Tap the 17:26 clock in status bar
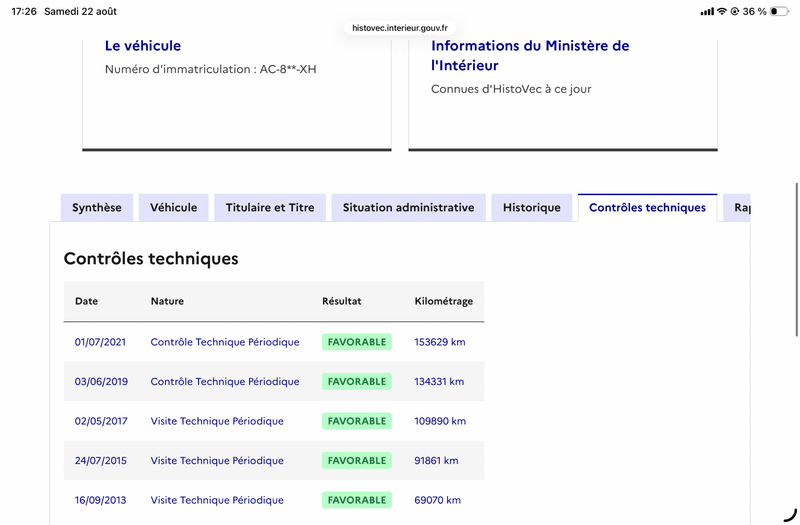The height and width of the screenshot is (525, 800). pos(24,11)
